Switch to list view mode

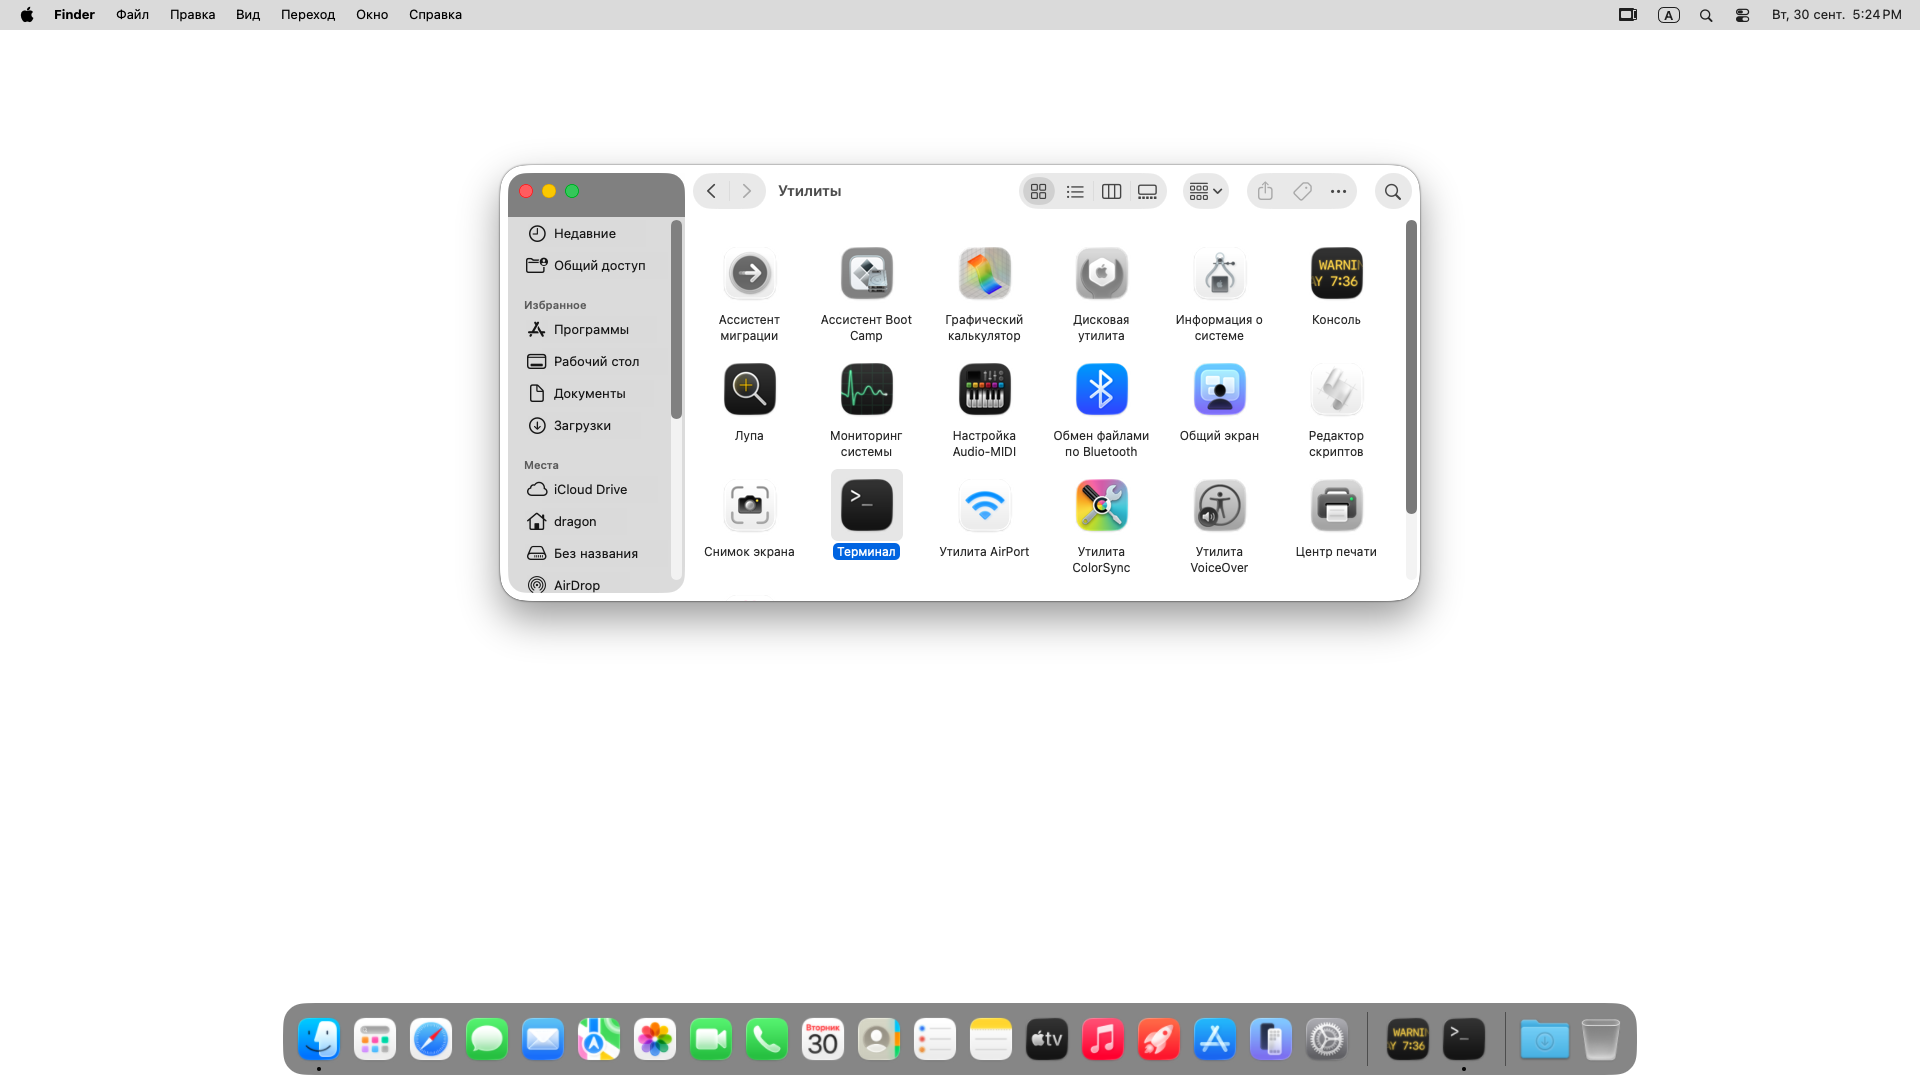tap(1075, 191)
